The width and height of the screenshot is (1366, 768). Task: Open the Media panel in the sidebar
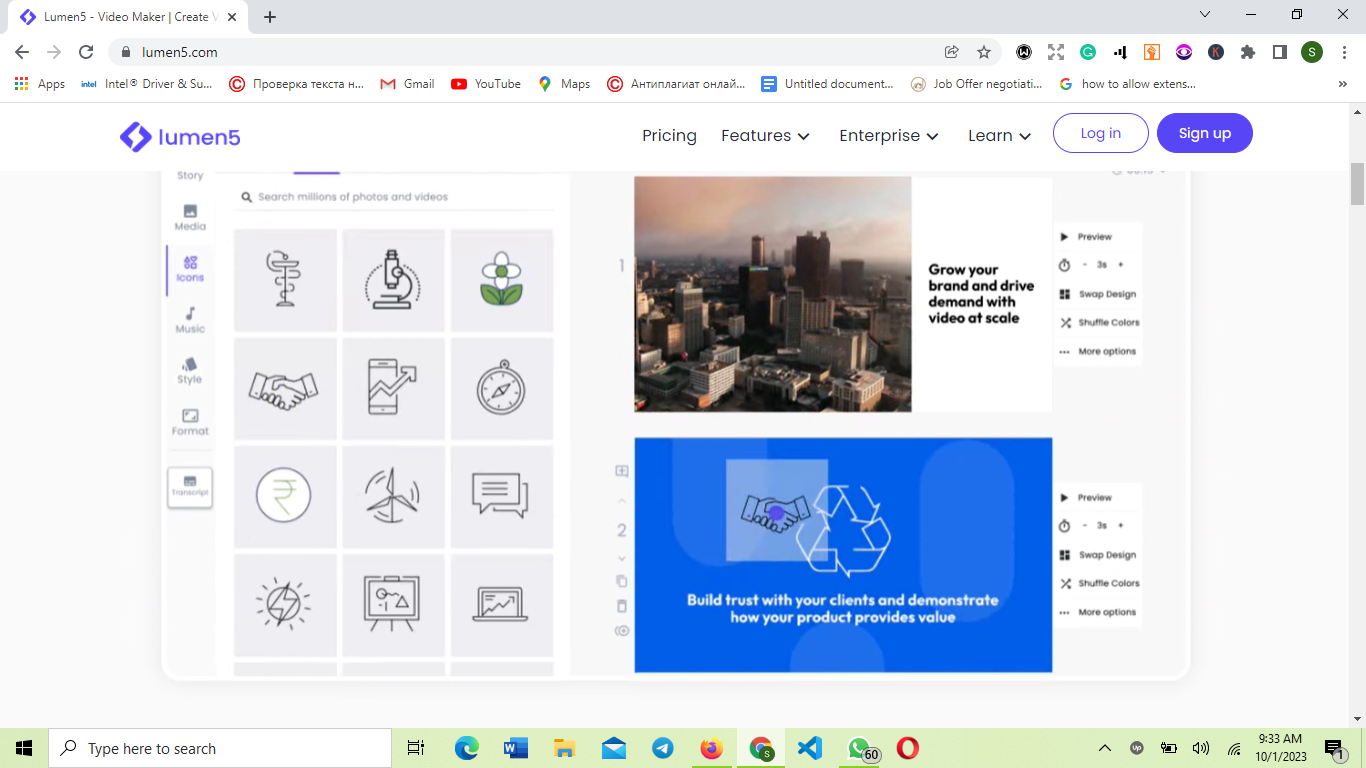coord(190,217)
